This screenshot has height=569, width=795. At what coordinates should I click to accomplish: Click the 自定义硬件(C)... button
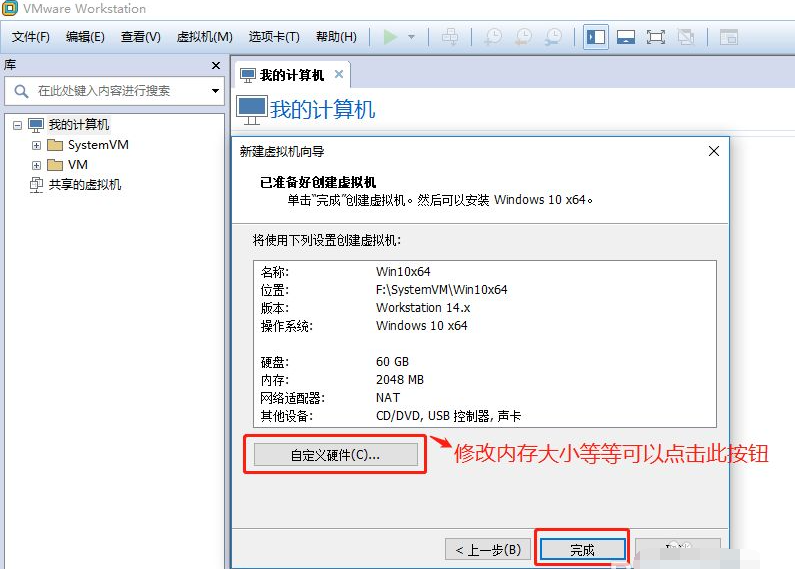(x=335, y=455)
